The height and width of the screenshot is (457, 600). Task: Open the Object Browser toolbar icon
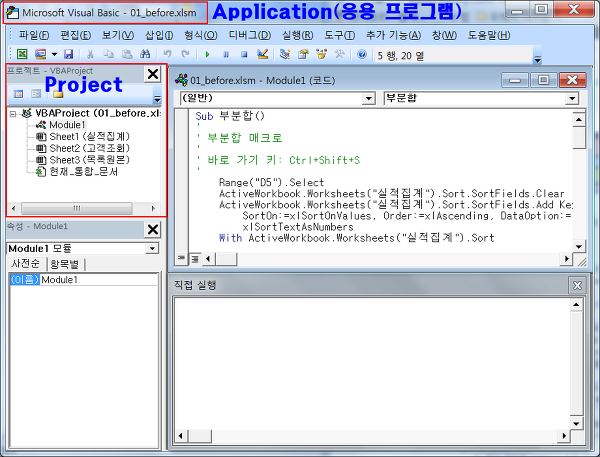point(321,54)
